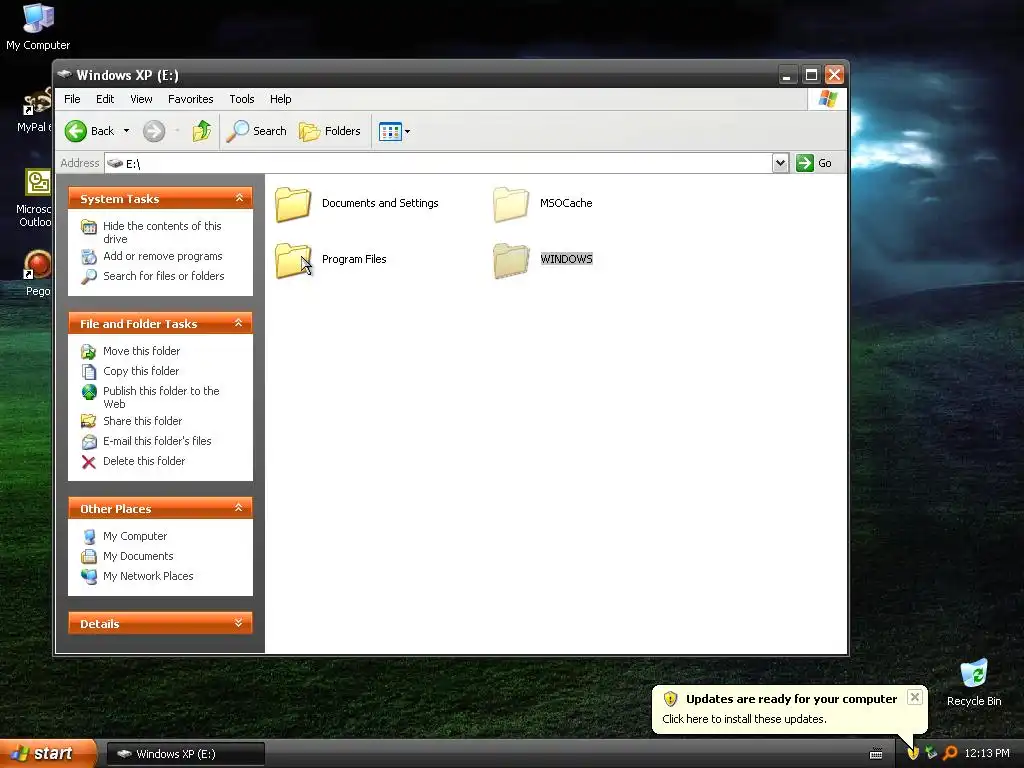Open My Documents in Other Places
The height and width of the screenshot is (768, 1024).
[138, 556]
